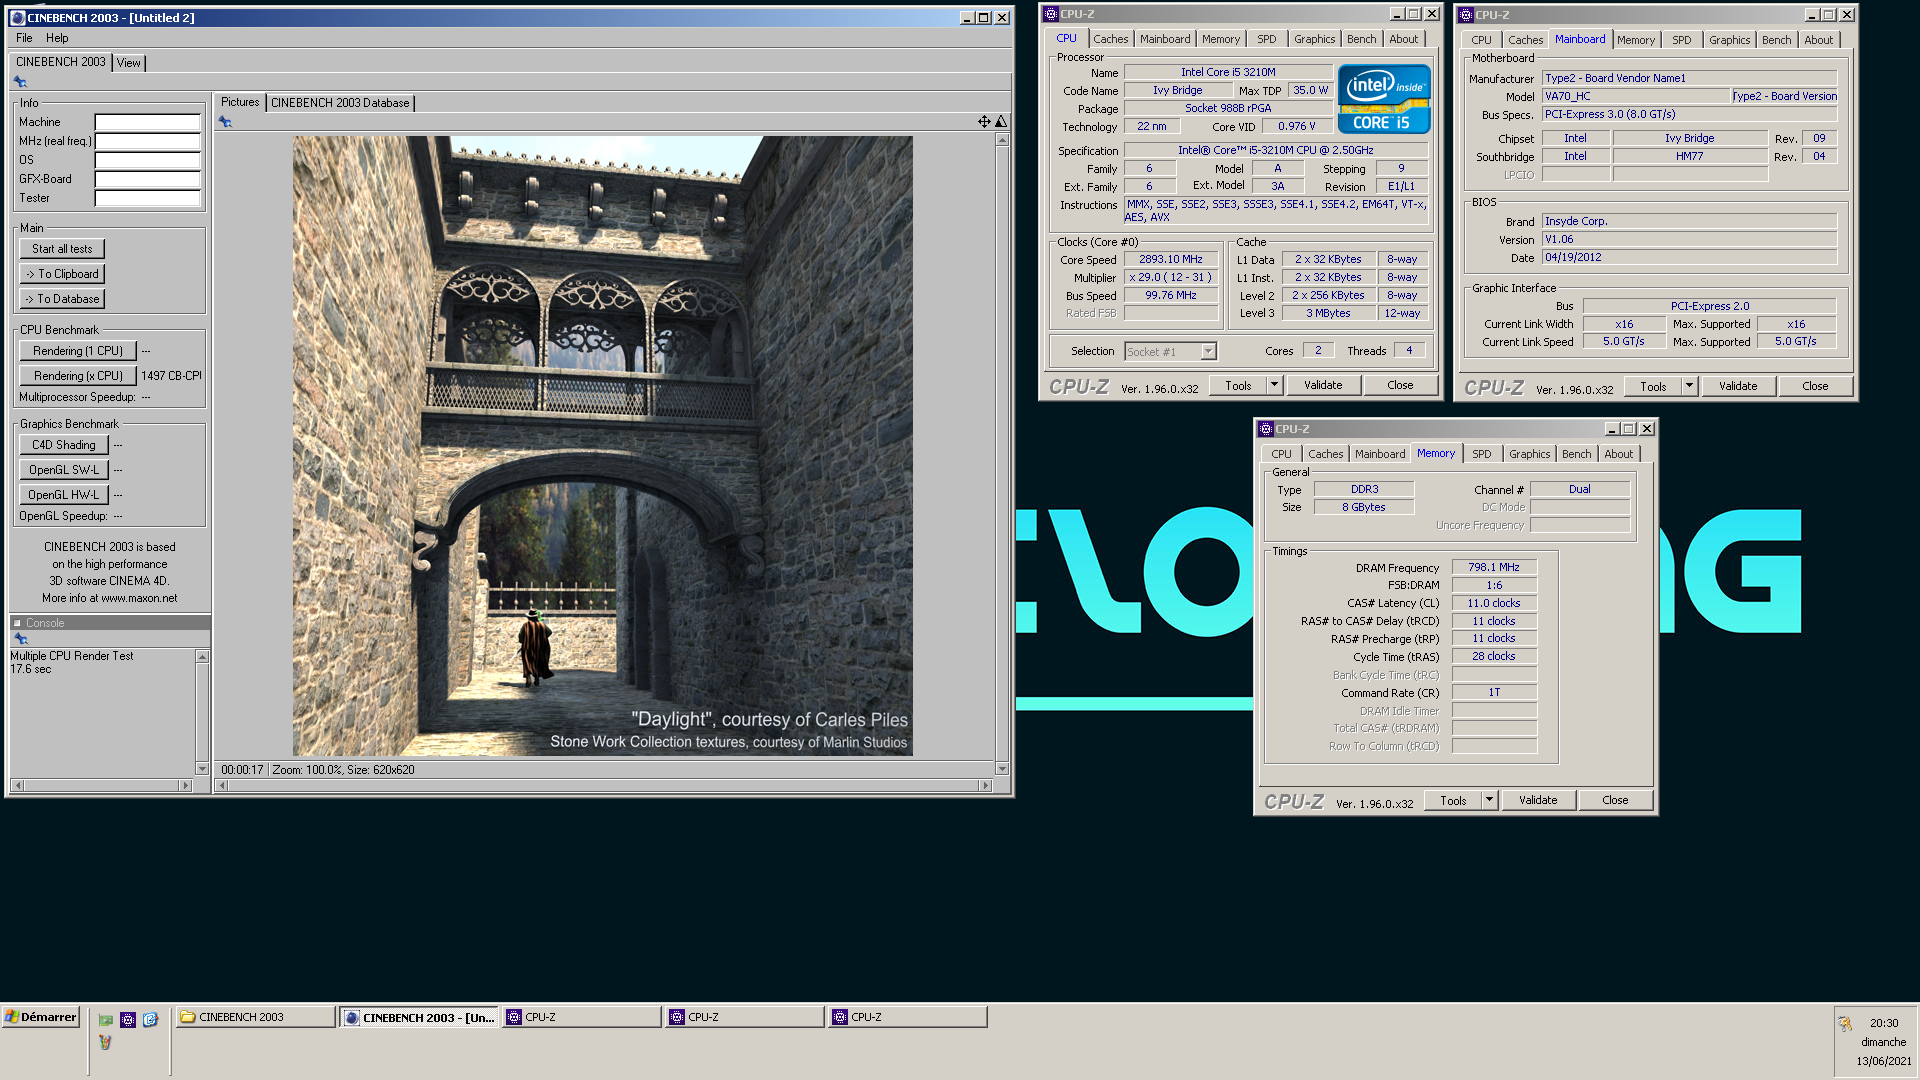Click the pushpin icon under Pictures tab
Viewport: 1920px width, 1080px height.
point(225,122)
